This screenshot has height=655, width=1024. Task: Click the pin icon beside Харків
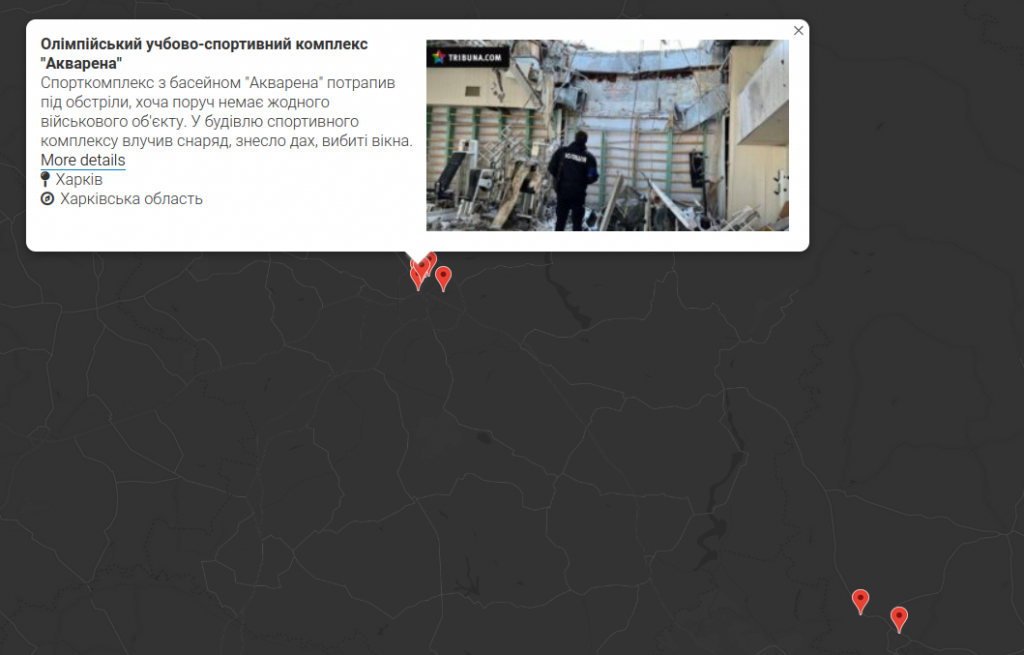pos(45,179)
